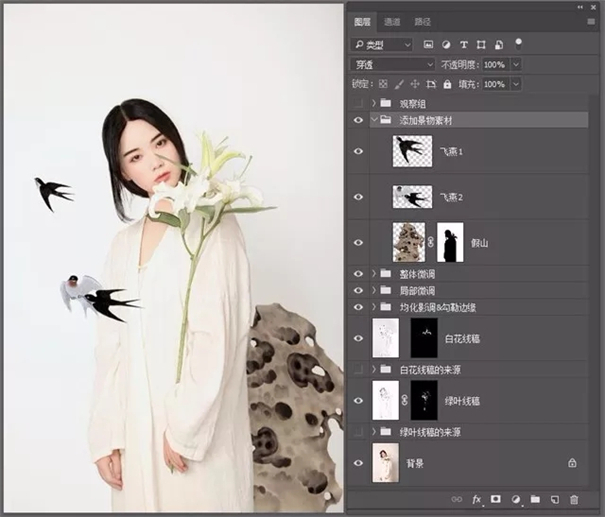Viewport: 605px width, 517px height.
Task: Expand the 整体微调 group
Action: click(374, 274)
